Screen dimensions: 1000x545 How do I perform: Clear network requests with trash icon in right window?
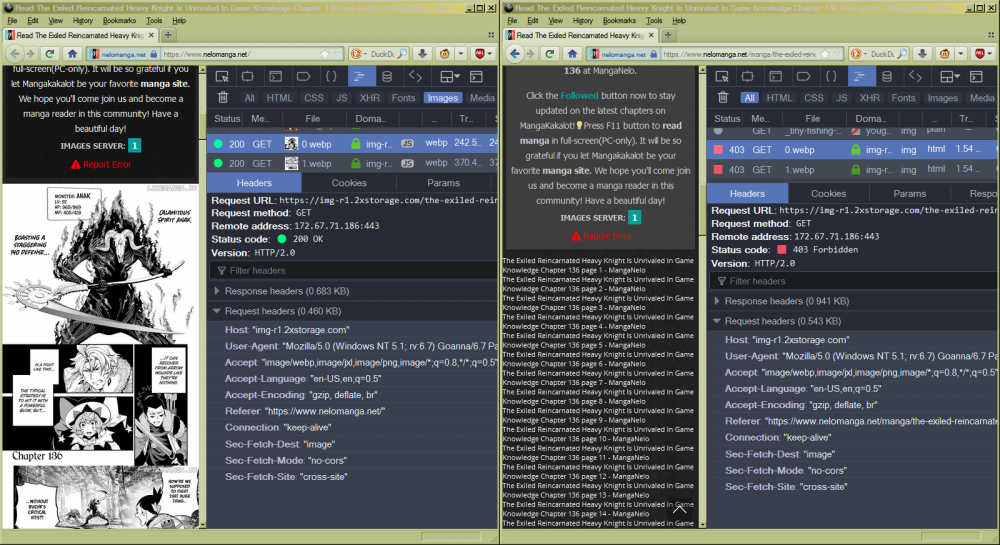pyautogui.click(x=724, y=98)
